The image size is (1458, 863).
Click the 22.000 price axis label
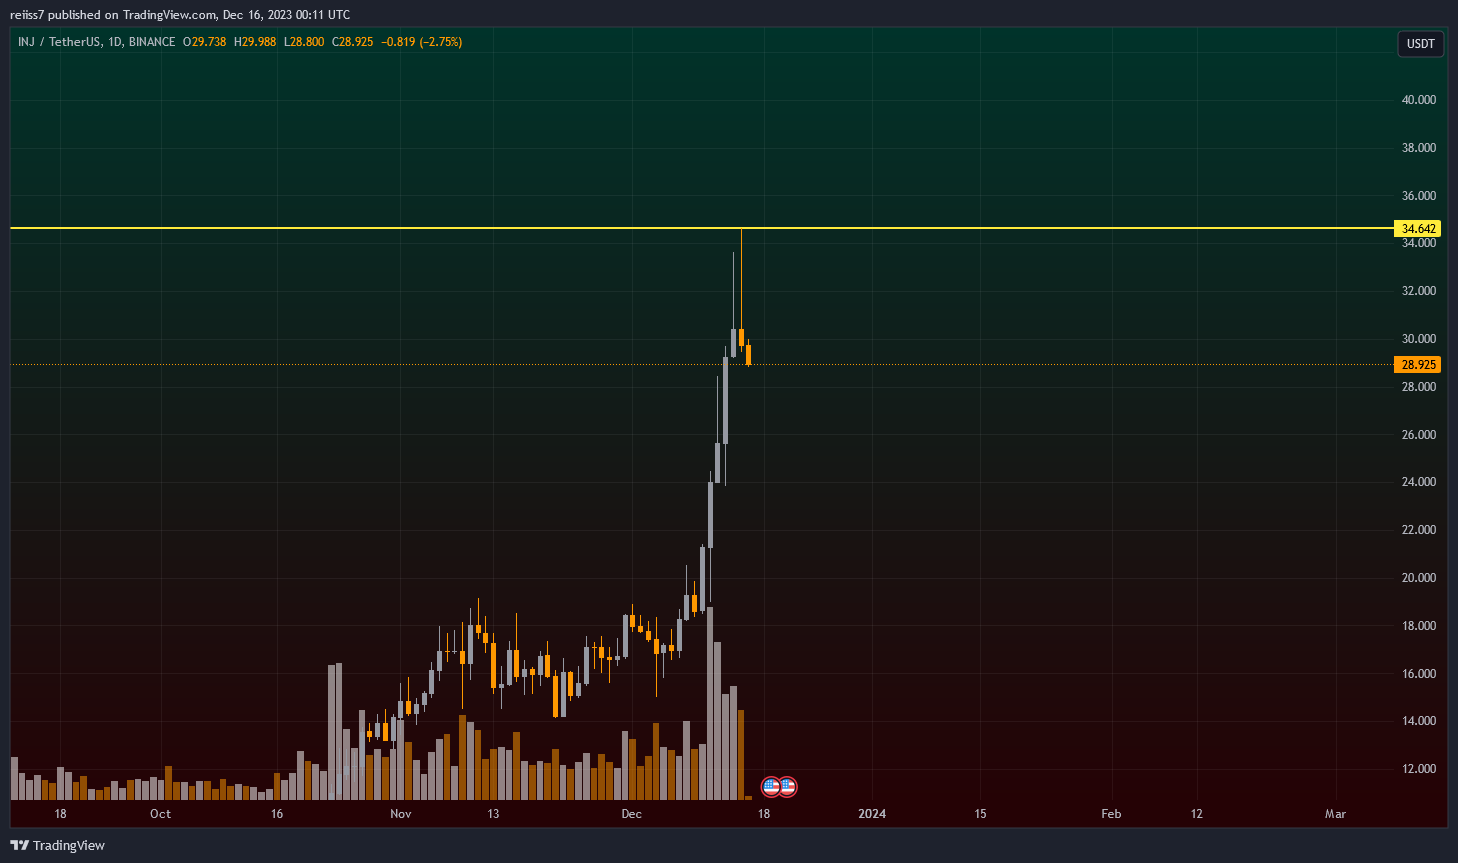click(x=1418, y=530)
